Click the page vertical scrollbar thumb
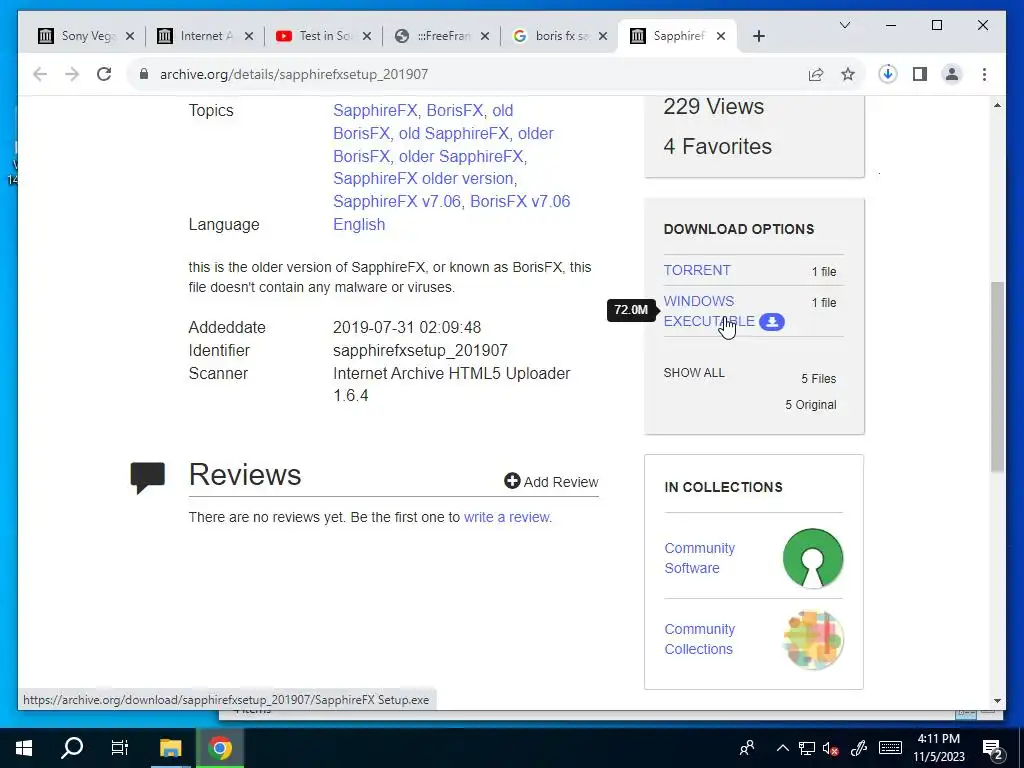This screenshot has height=768, width=1024. click(997, 376)
